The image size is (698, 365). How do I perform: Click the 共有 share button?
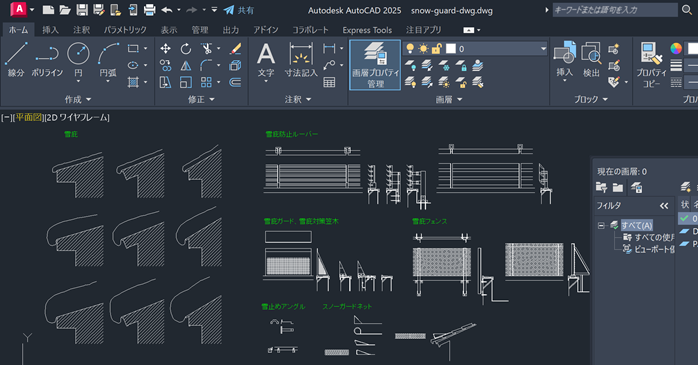click(x=239, y=10)
